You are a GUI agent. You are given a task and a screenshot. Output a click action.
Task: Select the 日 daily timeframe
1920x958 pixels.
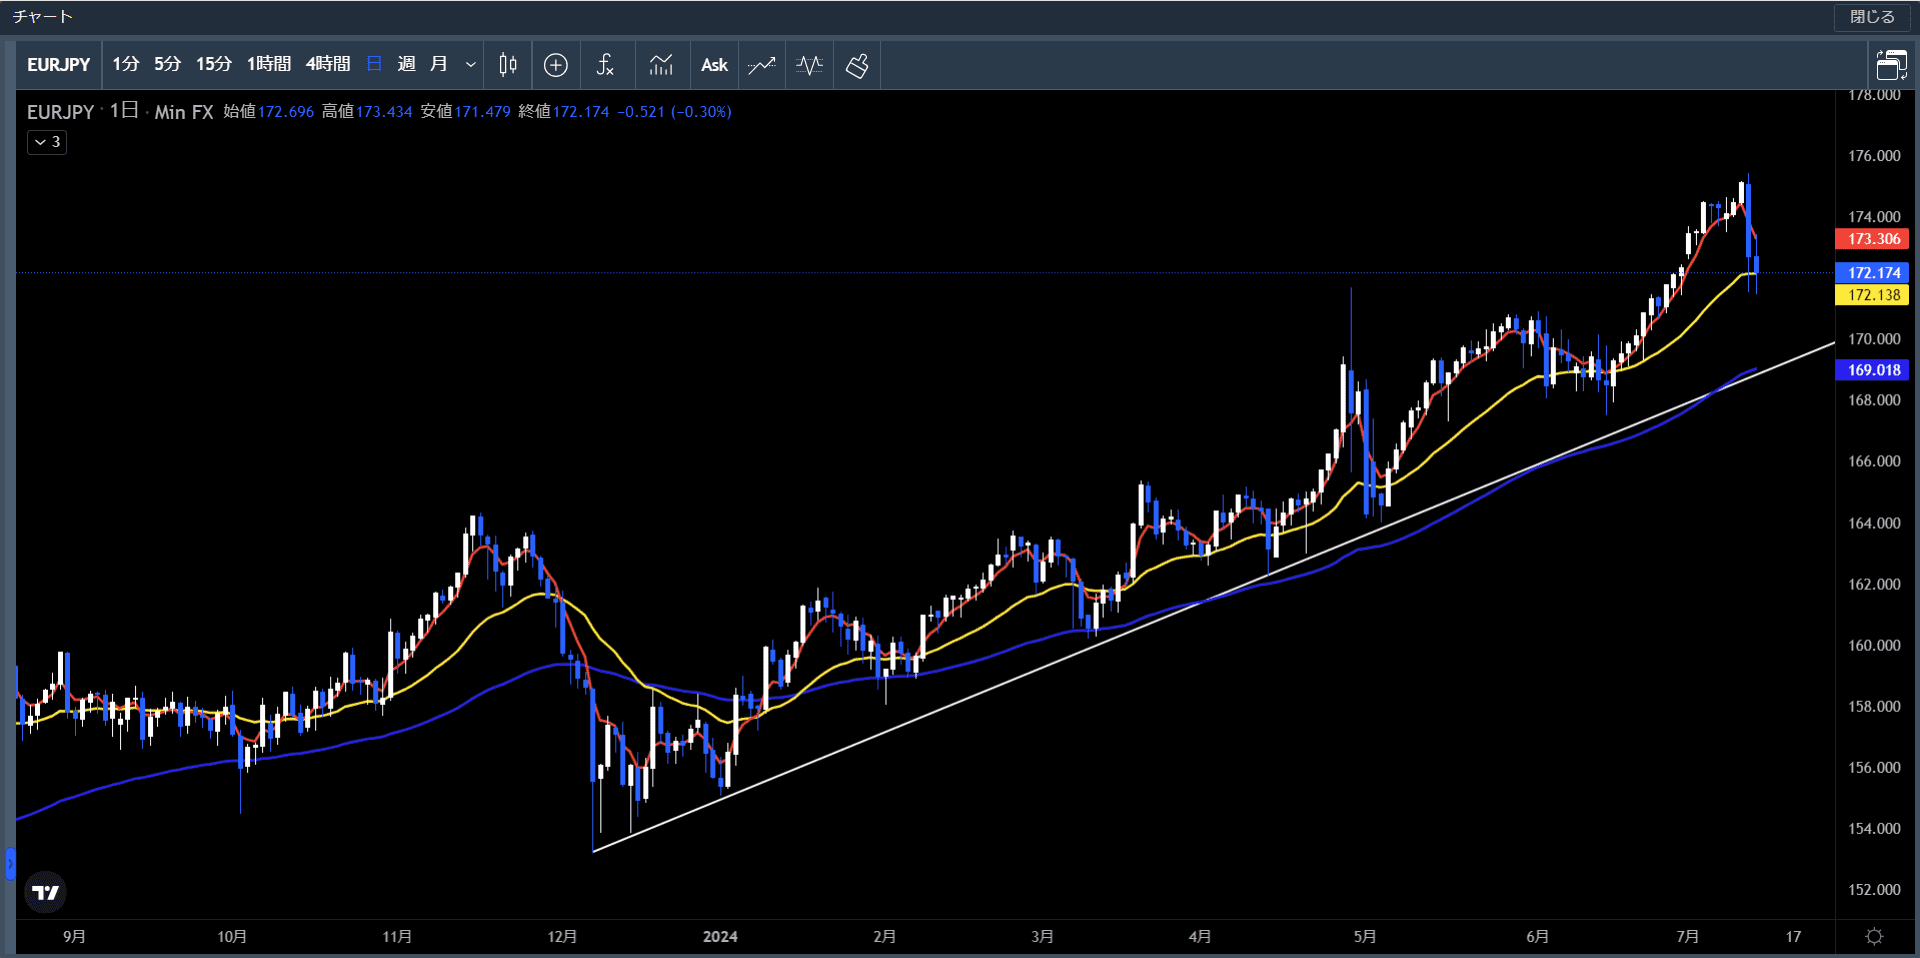point(375,64)
